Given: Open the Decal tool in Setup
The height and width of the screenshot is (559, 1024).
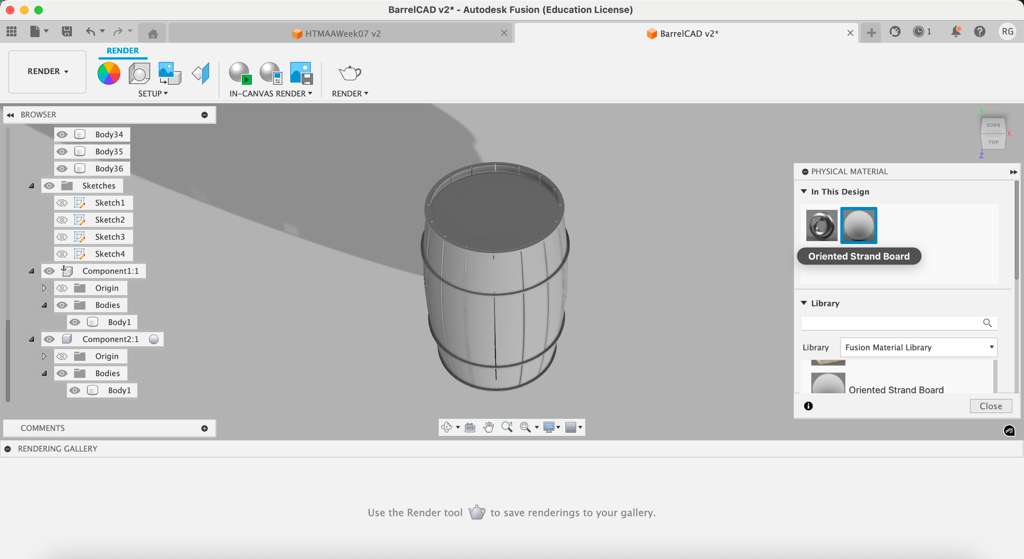Looking at the screenshot, I should tap(169, 73).
